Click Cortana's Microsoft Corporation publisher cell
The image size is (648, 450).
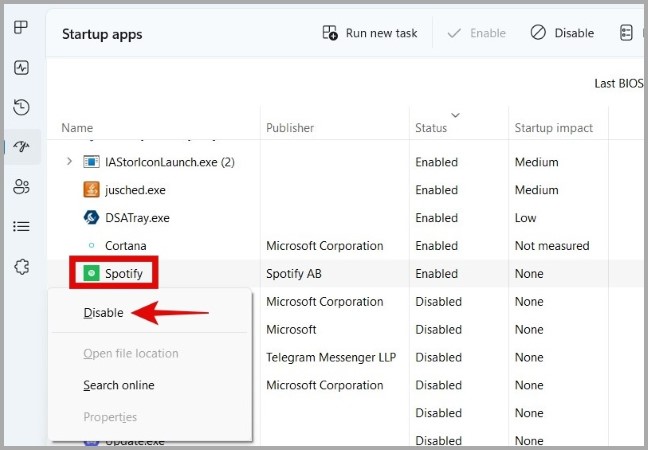(x=324, y=246)
